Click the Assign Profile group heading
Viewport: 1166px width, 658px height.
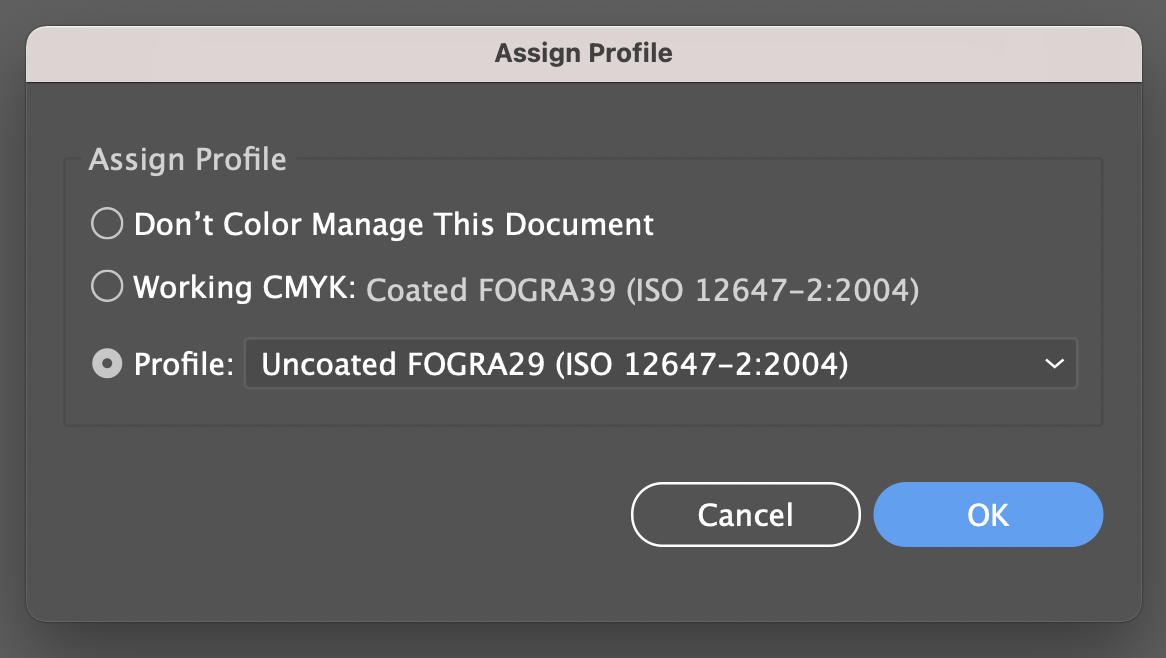187,160
